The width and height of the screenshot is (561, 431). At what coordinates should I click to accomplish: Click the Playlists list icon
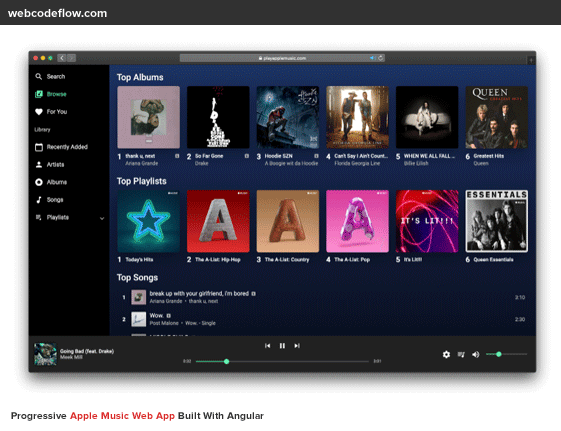coord(39,217)
